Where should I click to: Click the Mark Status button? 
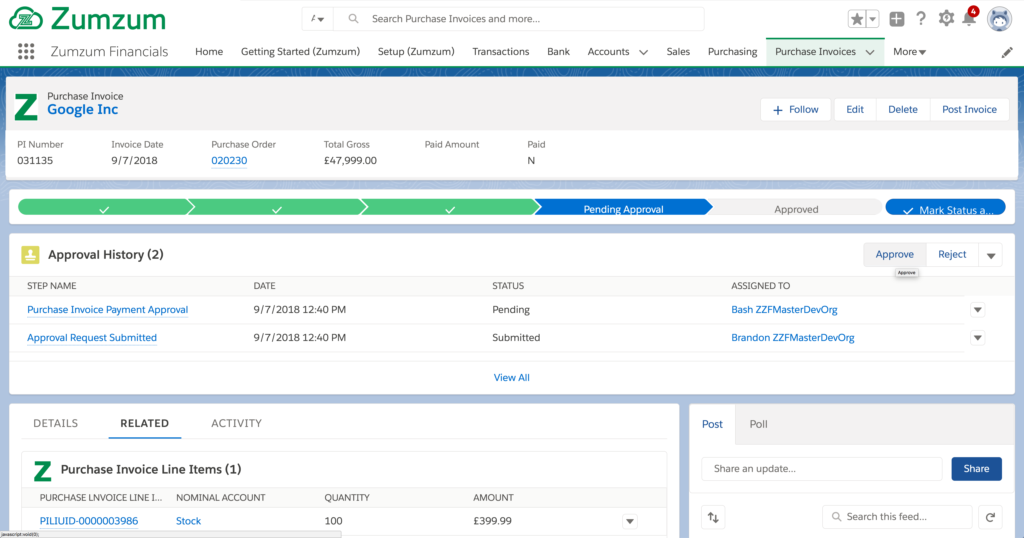945,208
